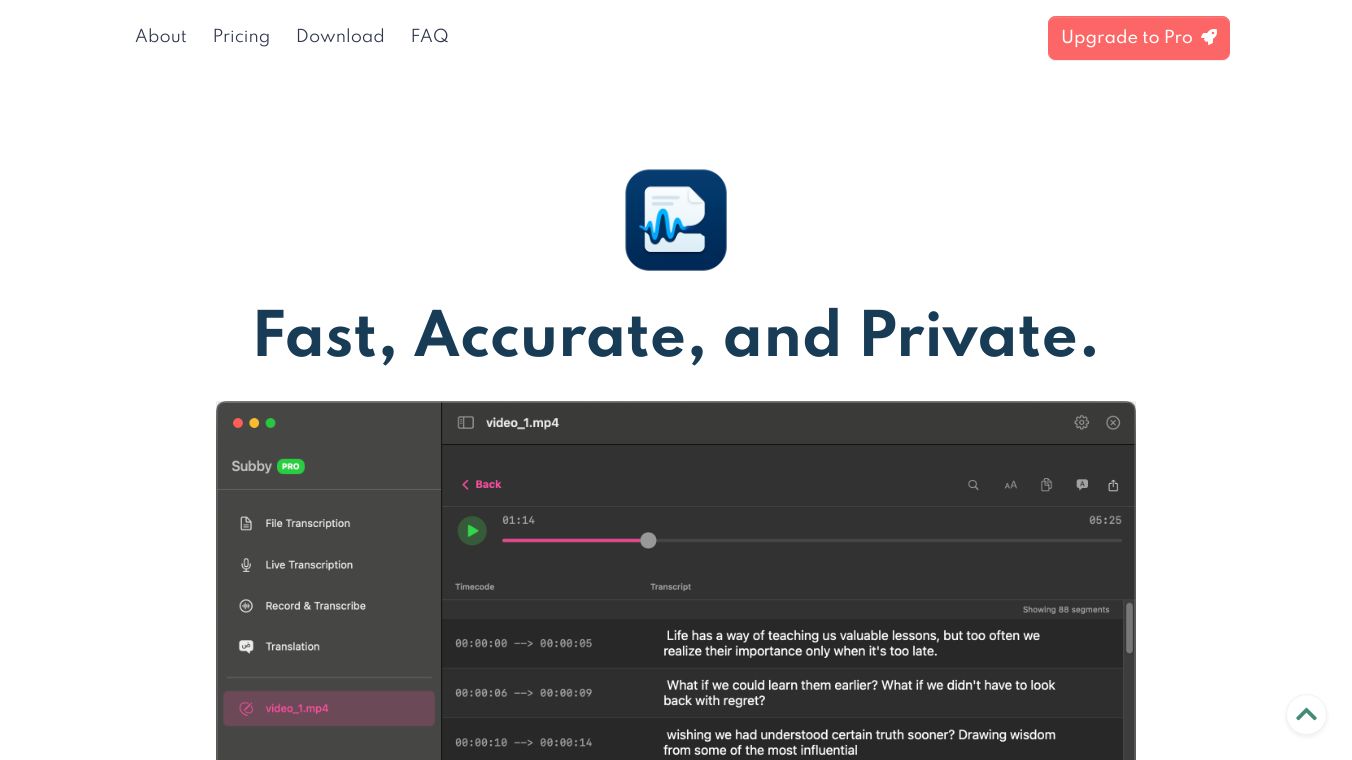Open the transcript search magnifier icon

pos(973,485)
